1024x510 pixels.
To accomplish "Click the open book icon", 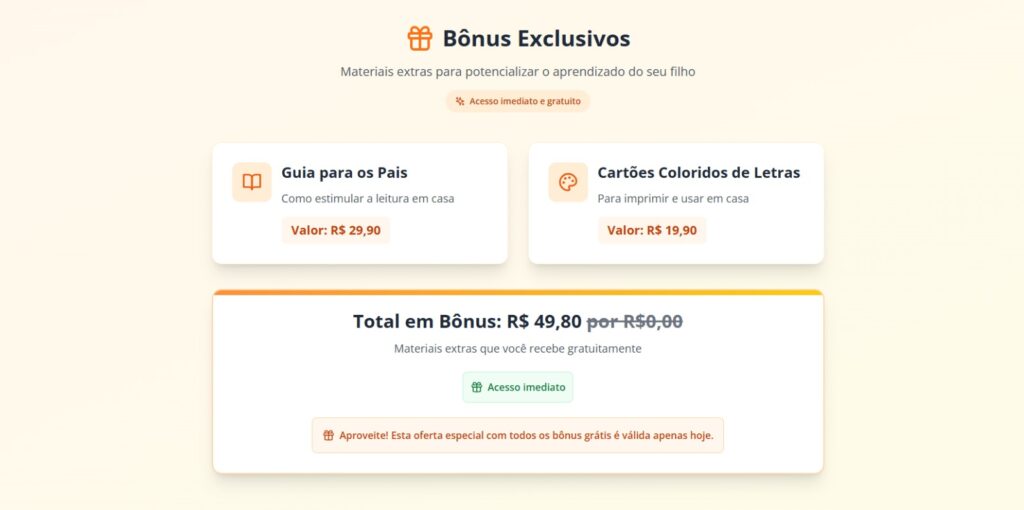I will coord(252,182).
